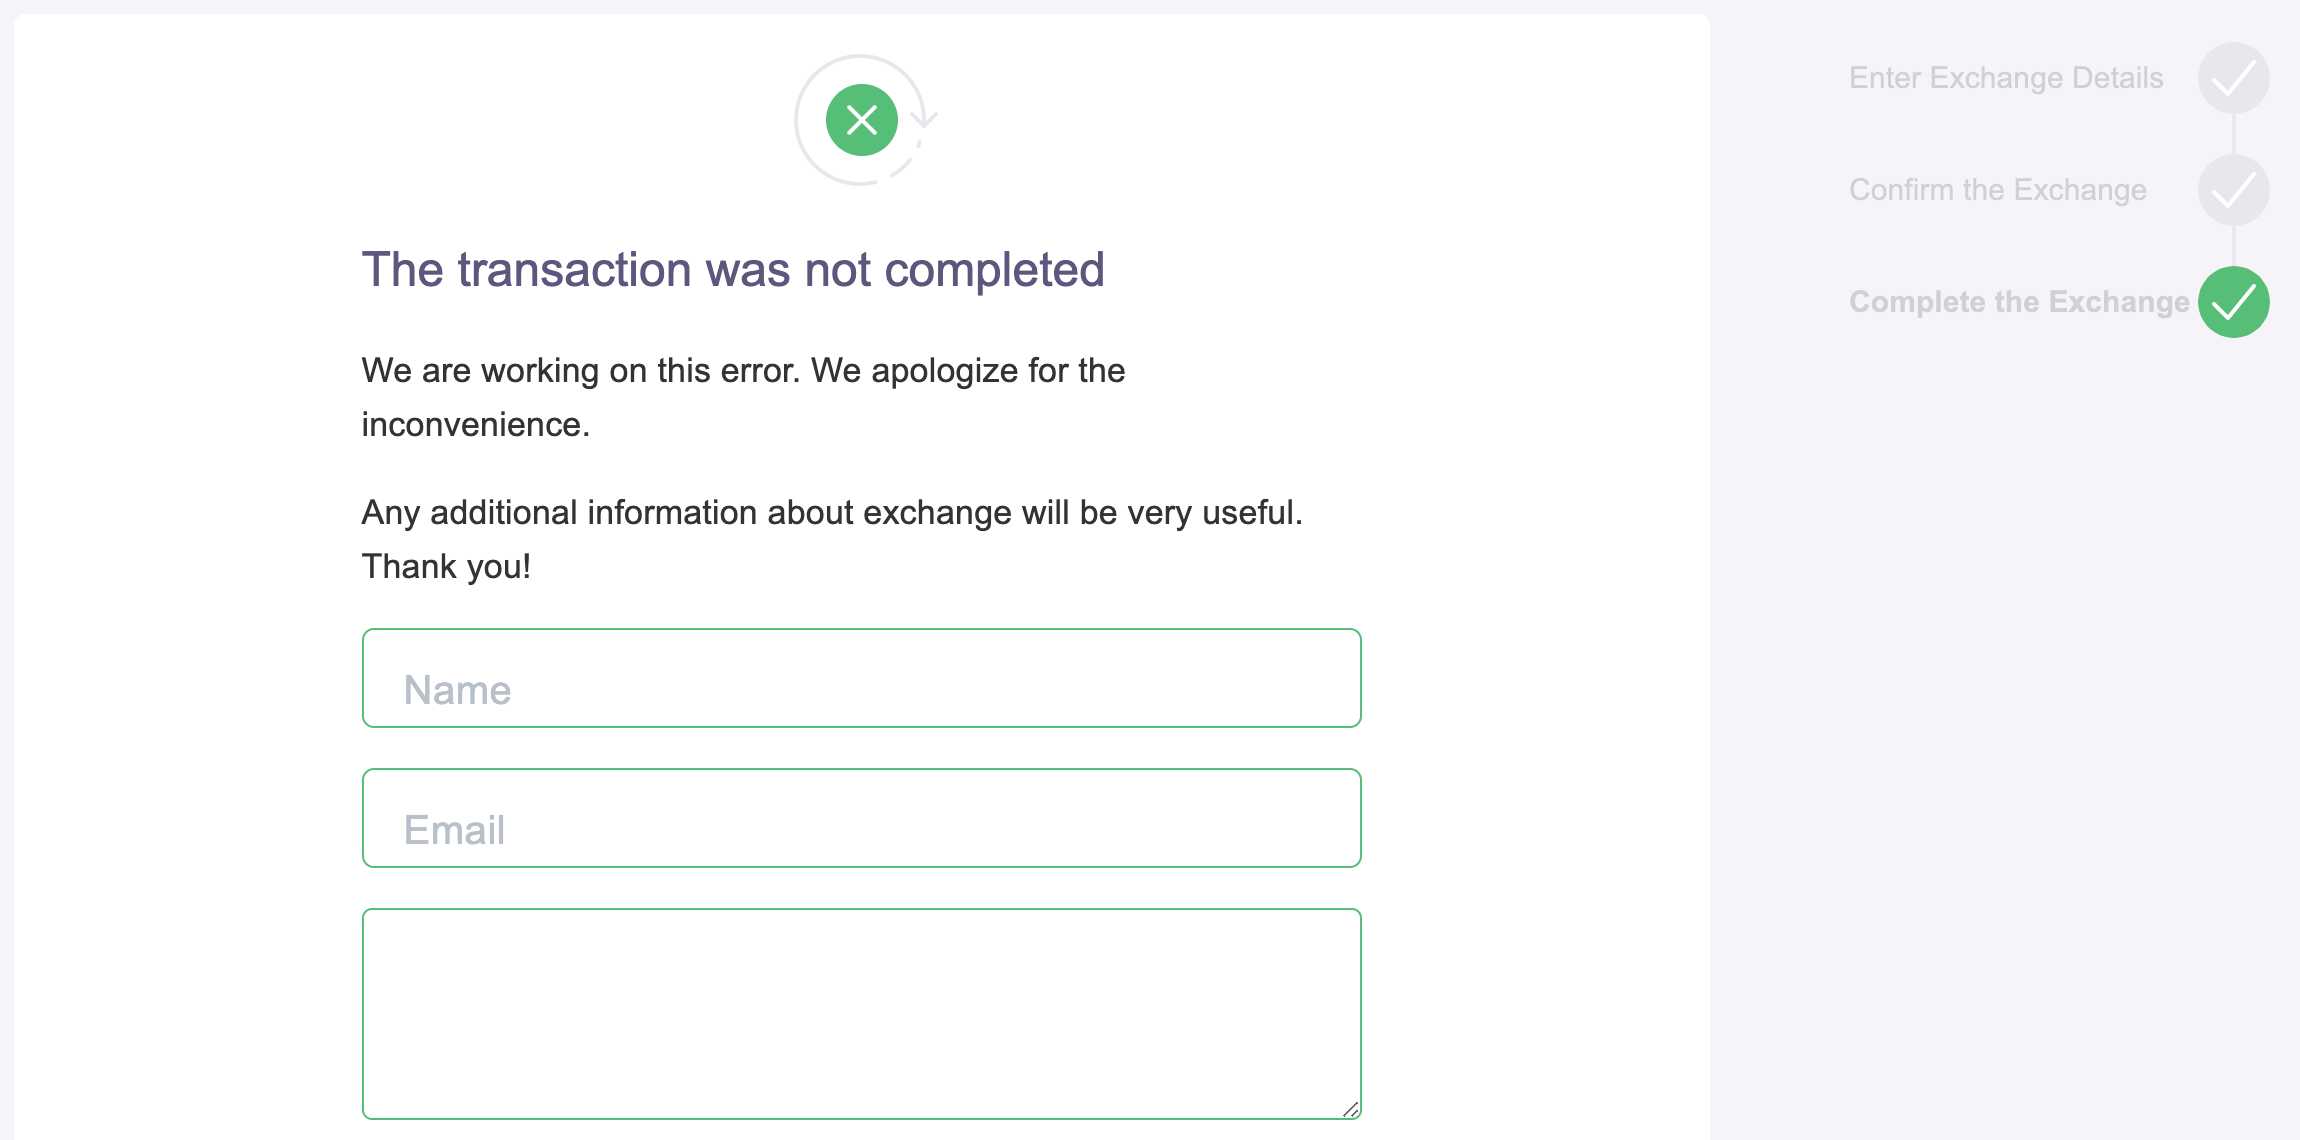Click the word 'inconvenience.'
The image size is (2300, 1140).
pos(475,425)
